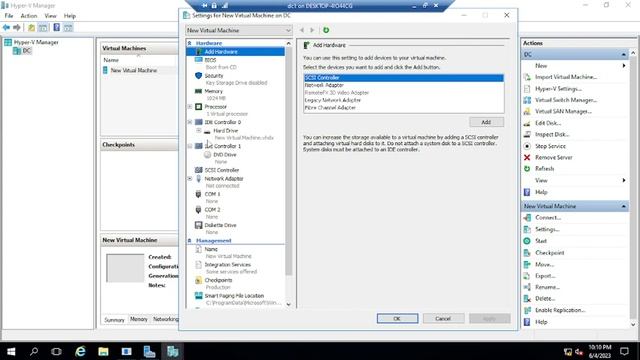Viewport: 640px width, 360px height.
Task: Click the Enable Replication icon
Action: [527, 310]
